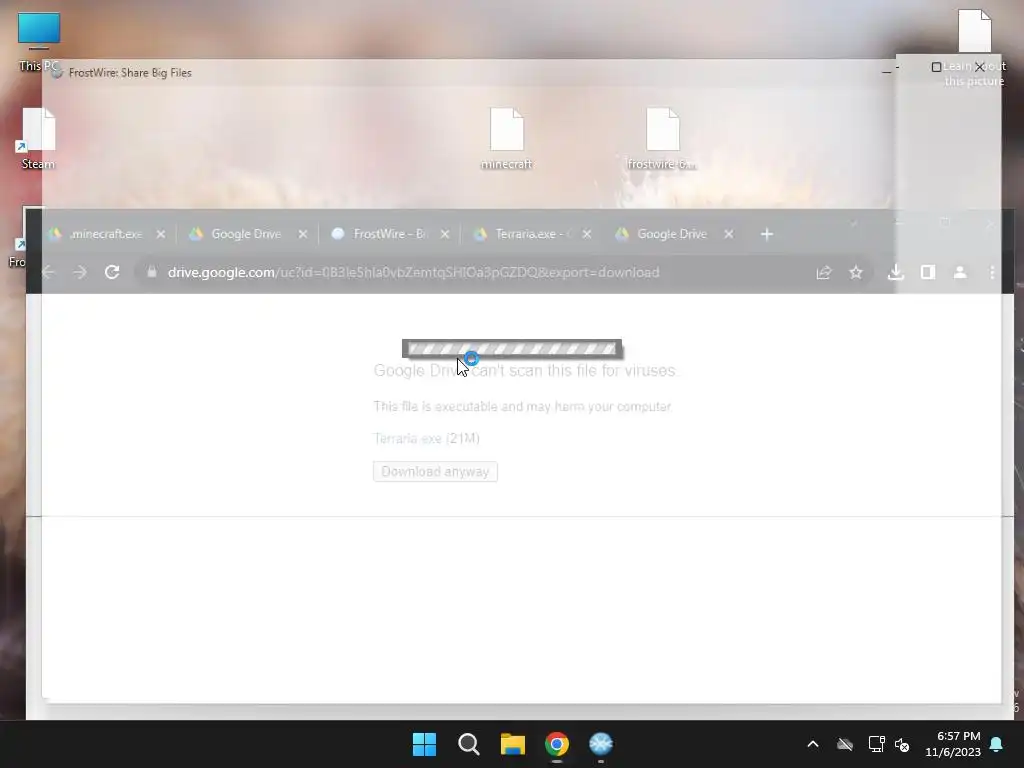Open the frostwire installer file on desktop
Viewport: 1024px width, 768px height.
pyautogui.click(x=662, y=138)
